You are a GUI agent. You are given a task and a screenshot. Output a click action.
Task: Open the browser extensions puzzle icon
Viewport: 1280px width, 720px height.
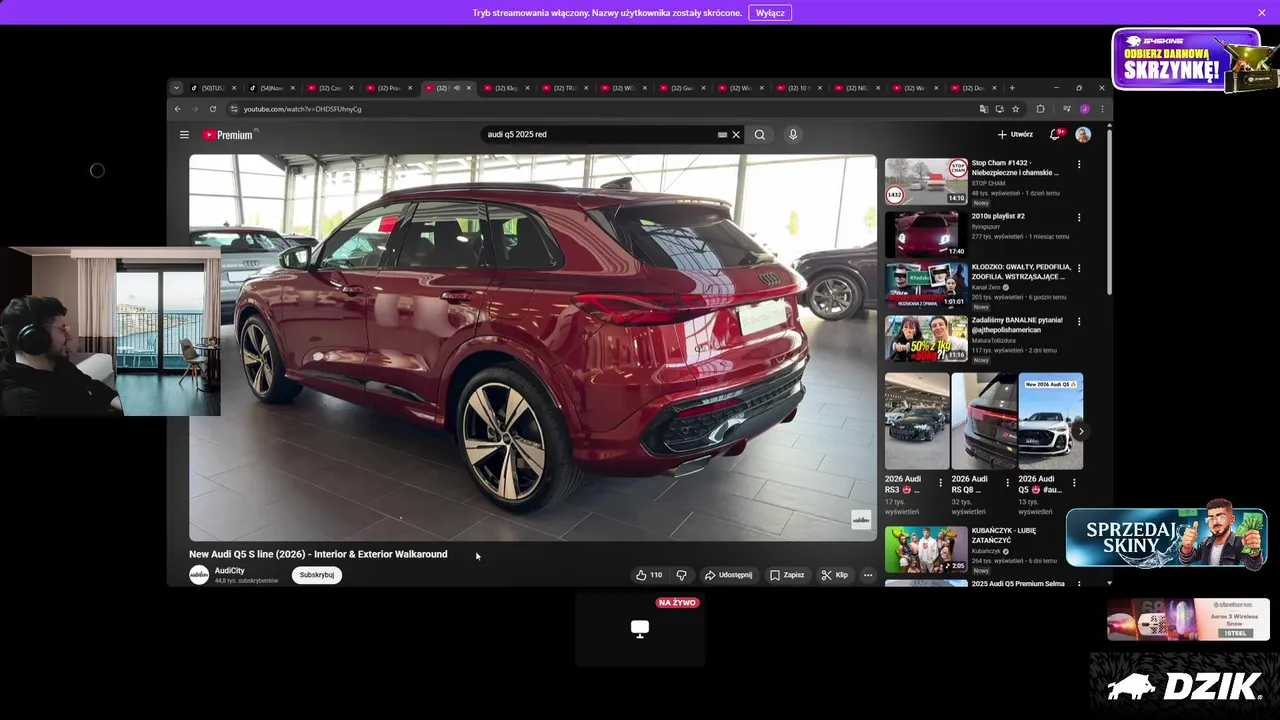1040,109
